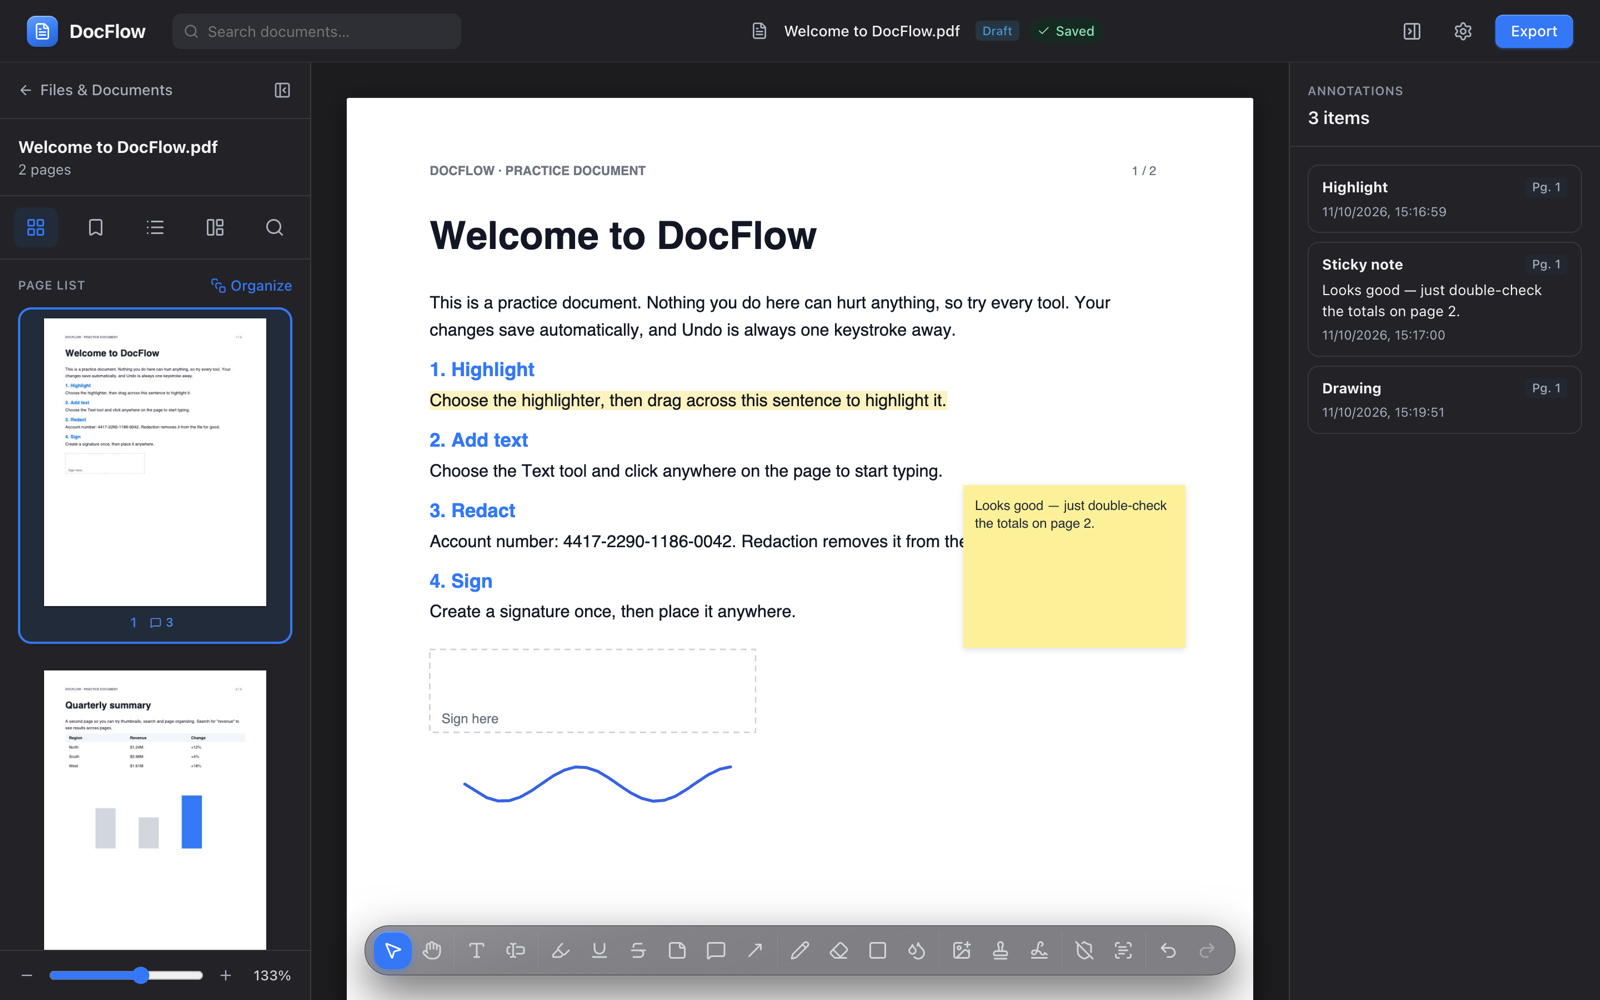Click the Export button
Viewport: 1600px width, 1000px height.
[1533, 31]
